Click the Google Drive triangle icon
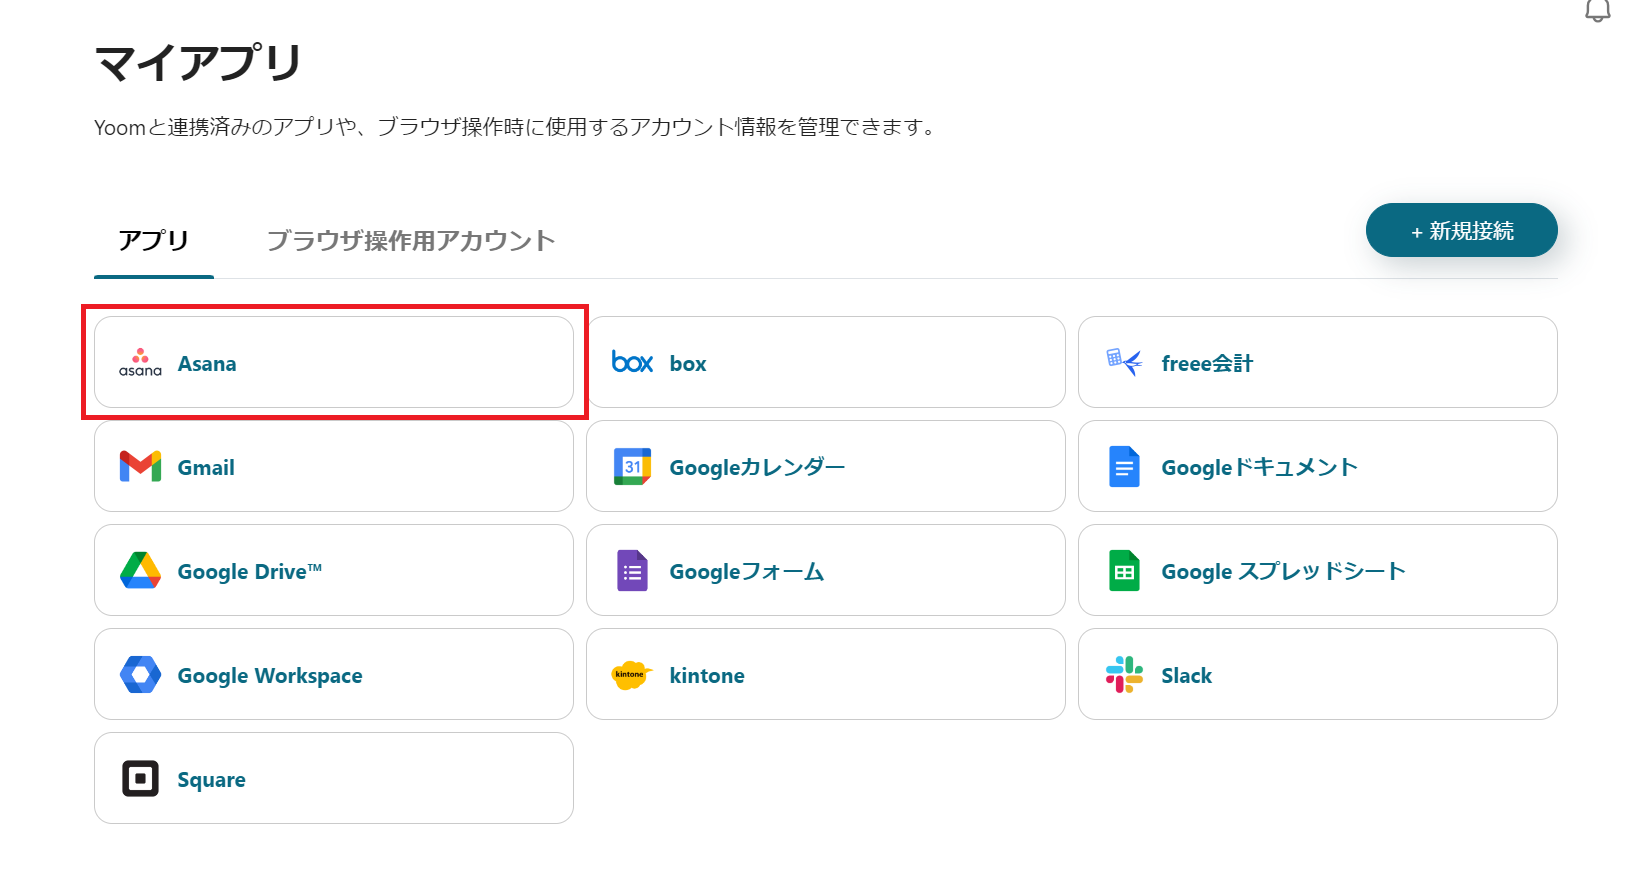Screen dimensions: 1635x879 point(140,570)
